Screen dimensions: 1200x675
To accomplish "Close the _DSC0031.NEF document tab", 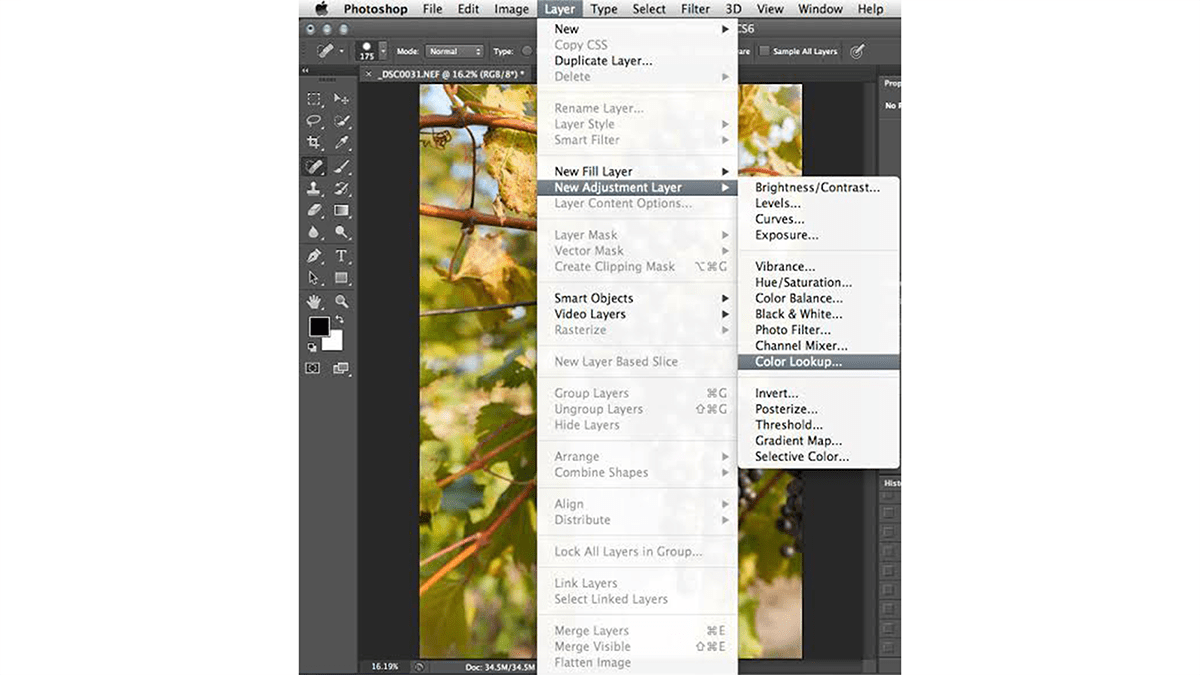I will pyautogui.click(x=368, y=75).
